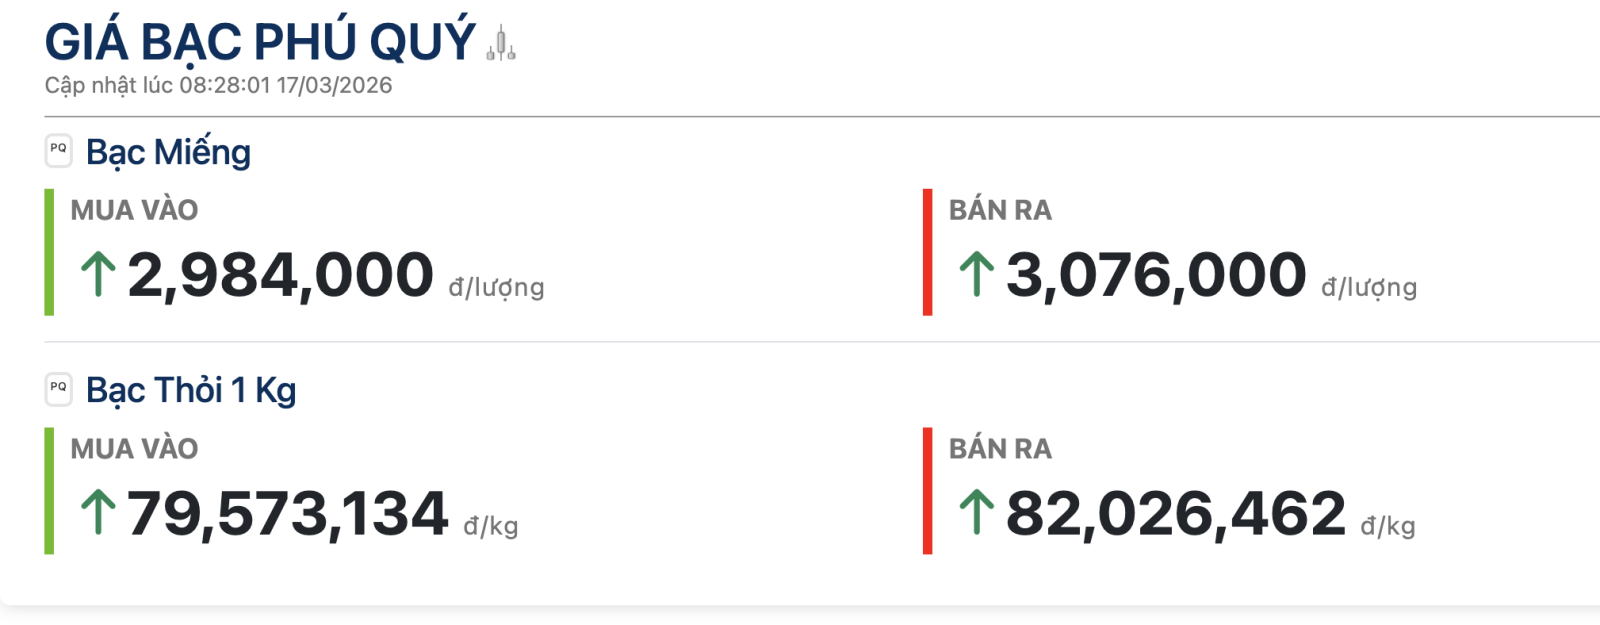
Task: Click the candlestick chart icon beside the title
Action: [501, 45]
